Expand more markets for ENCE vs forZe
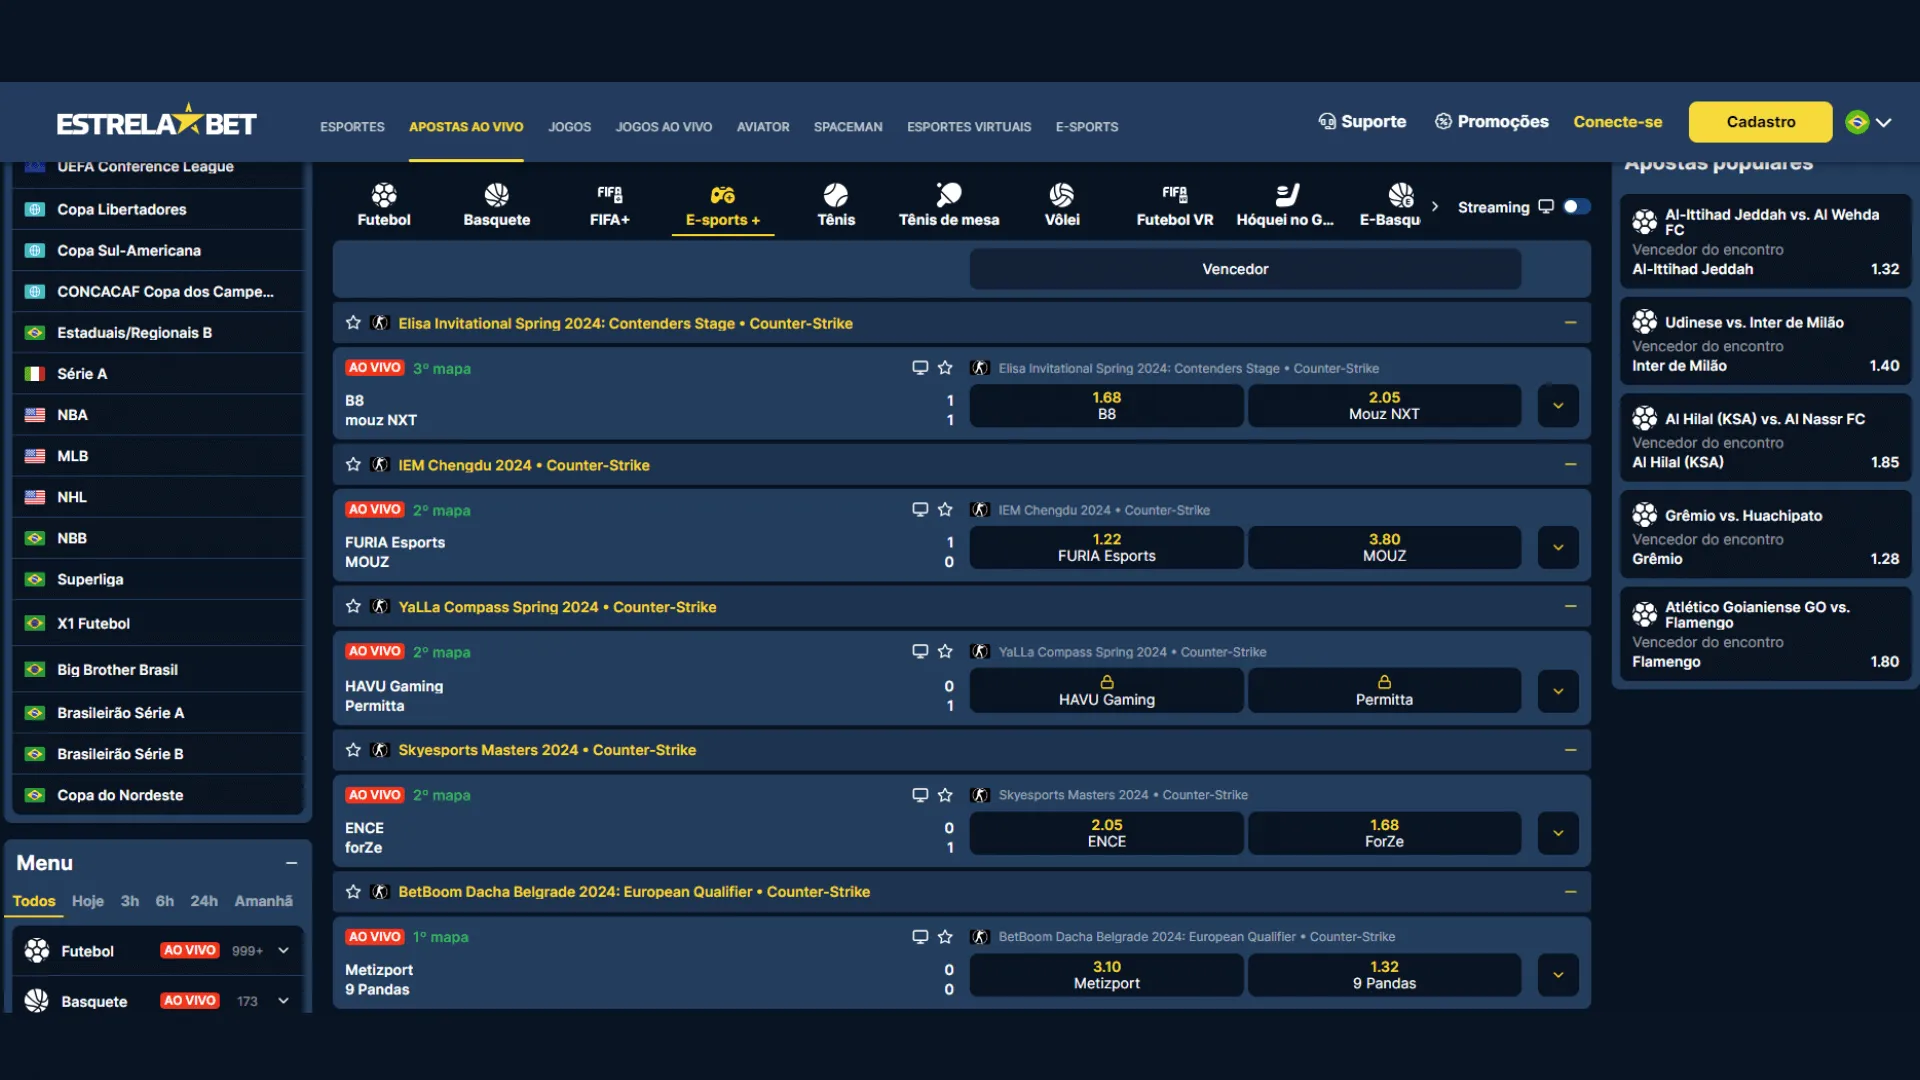This screenshot has width=1920, height=1080. [1558, 833]
